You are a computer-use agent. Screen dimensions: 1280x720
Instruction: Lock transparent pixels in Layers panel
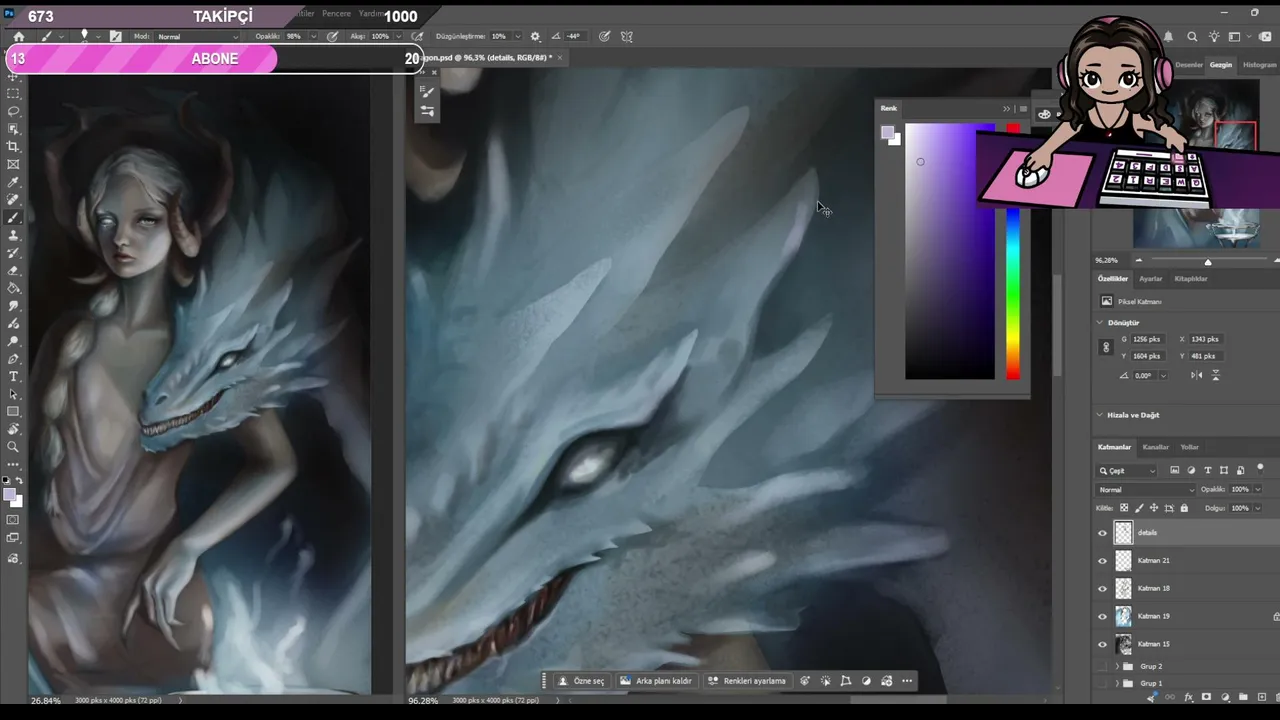coord(1124,508)
